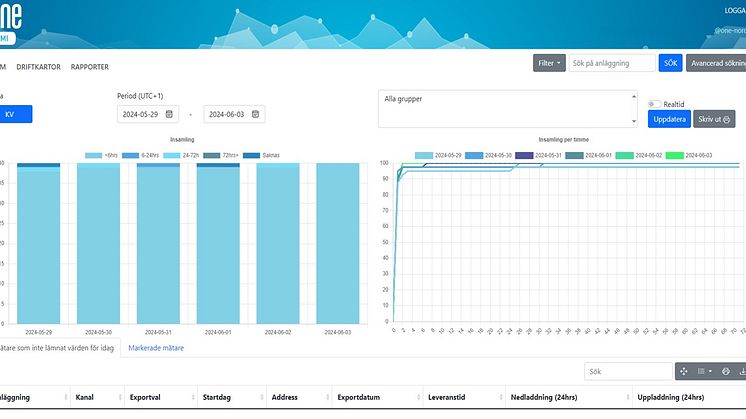
Task: Click the print icon in table toolbar
Action: pyautogui.click(x=726, y=371)
